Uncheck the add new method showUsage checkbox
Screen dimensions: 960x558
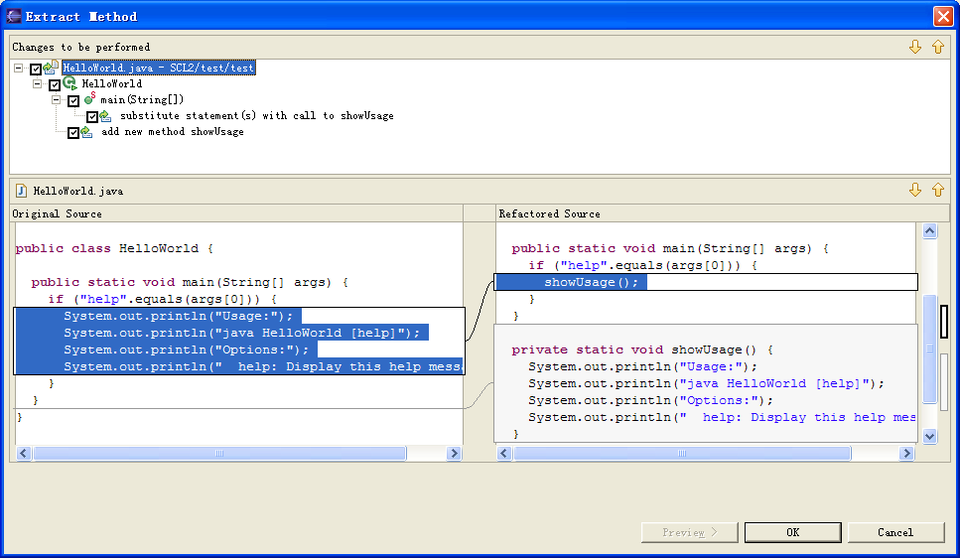point(73,132)
